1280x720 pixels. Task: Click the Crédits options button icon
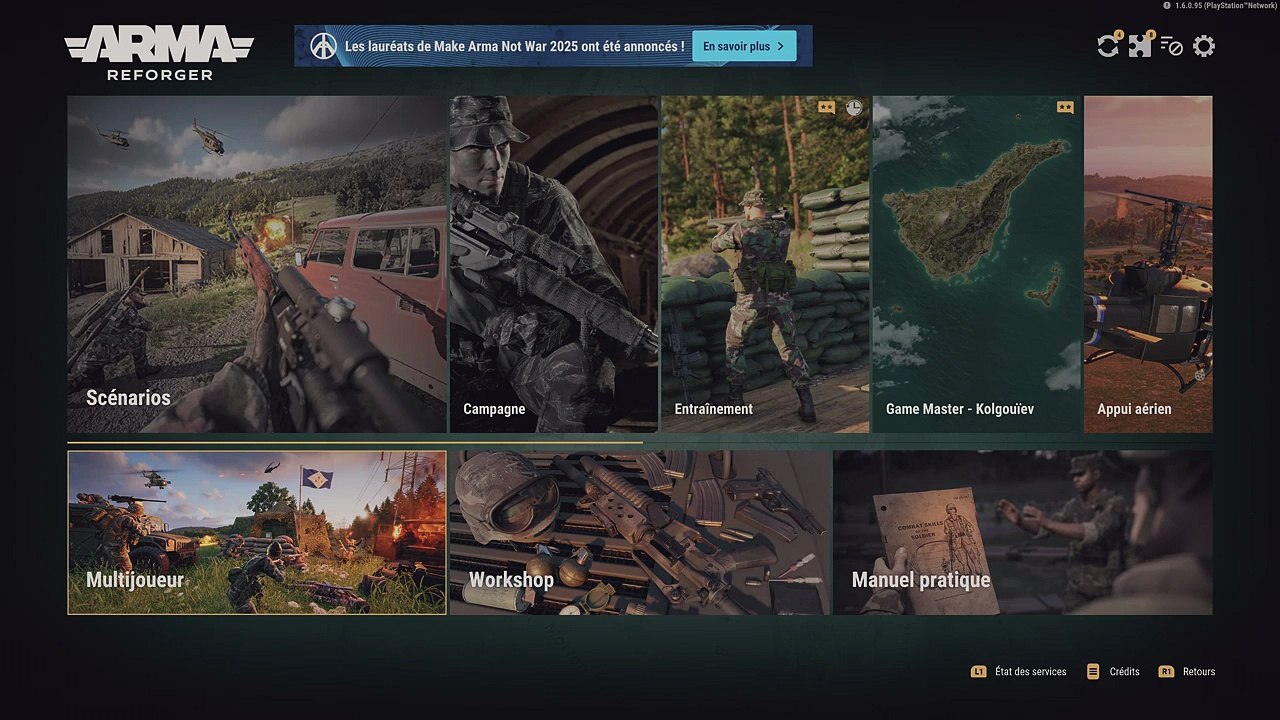[1093, 672]
